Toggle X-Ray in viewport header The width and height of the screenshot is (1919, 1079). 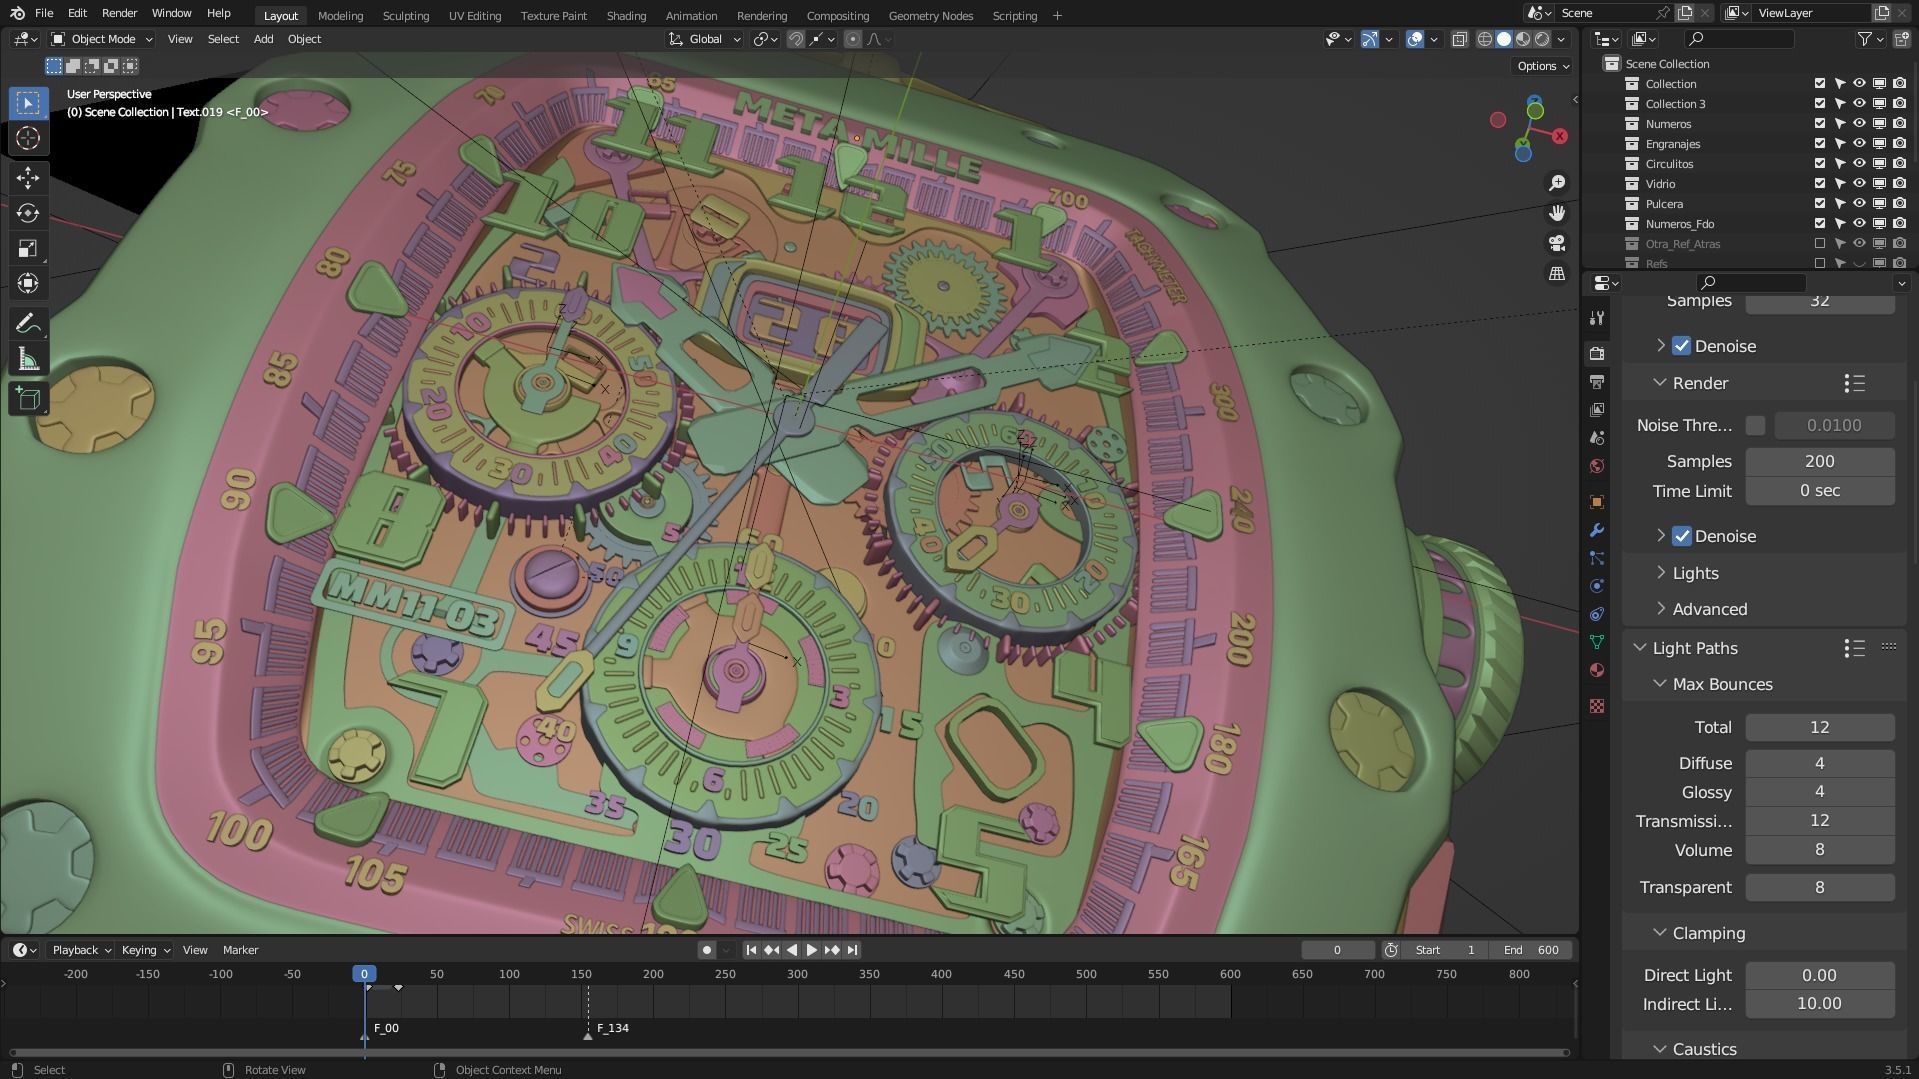point(1459,39)
